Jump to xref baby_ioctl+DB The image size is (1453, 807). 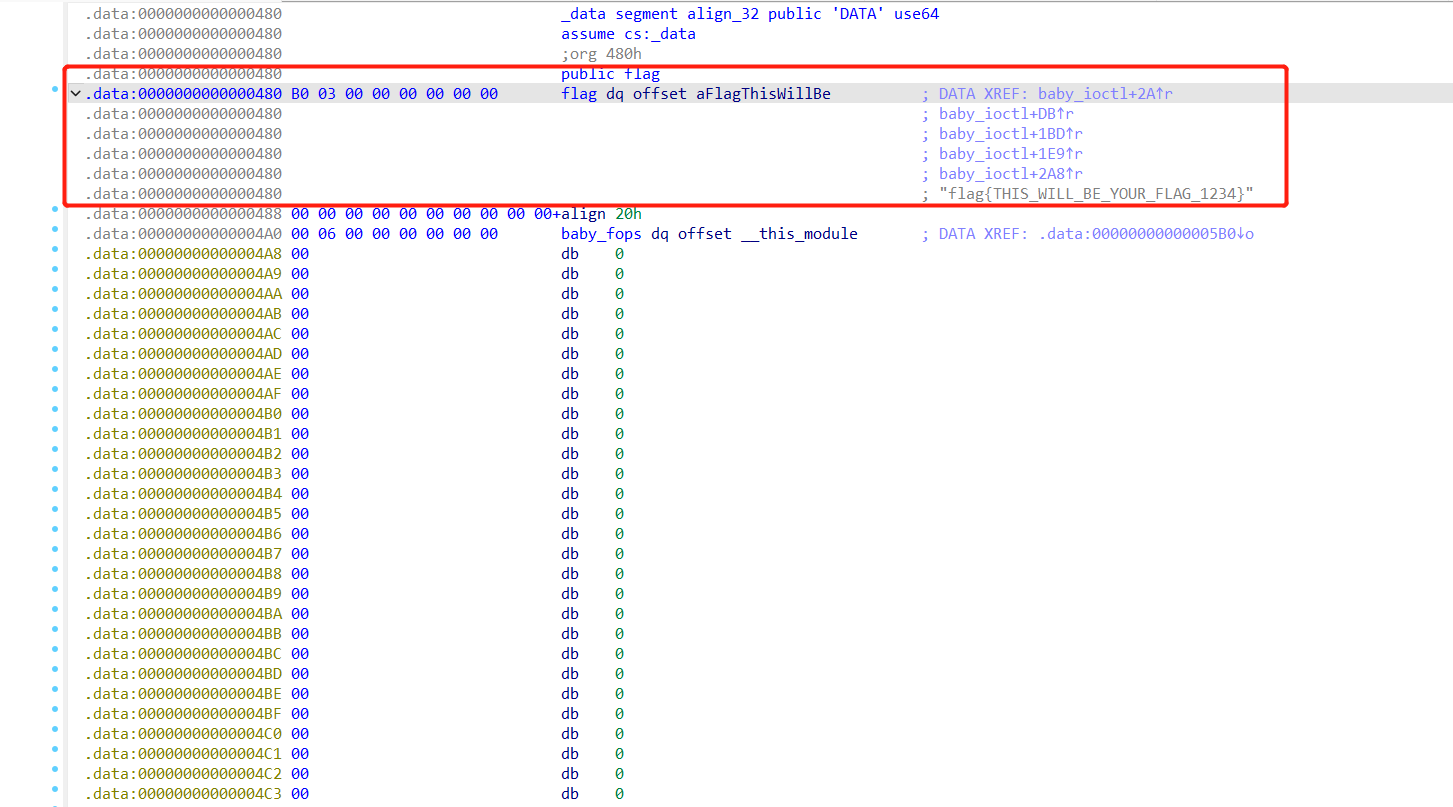point(1006,114)
